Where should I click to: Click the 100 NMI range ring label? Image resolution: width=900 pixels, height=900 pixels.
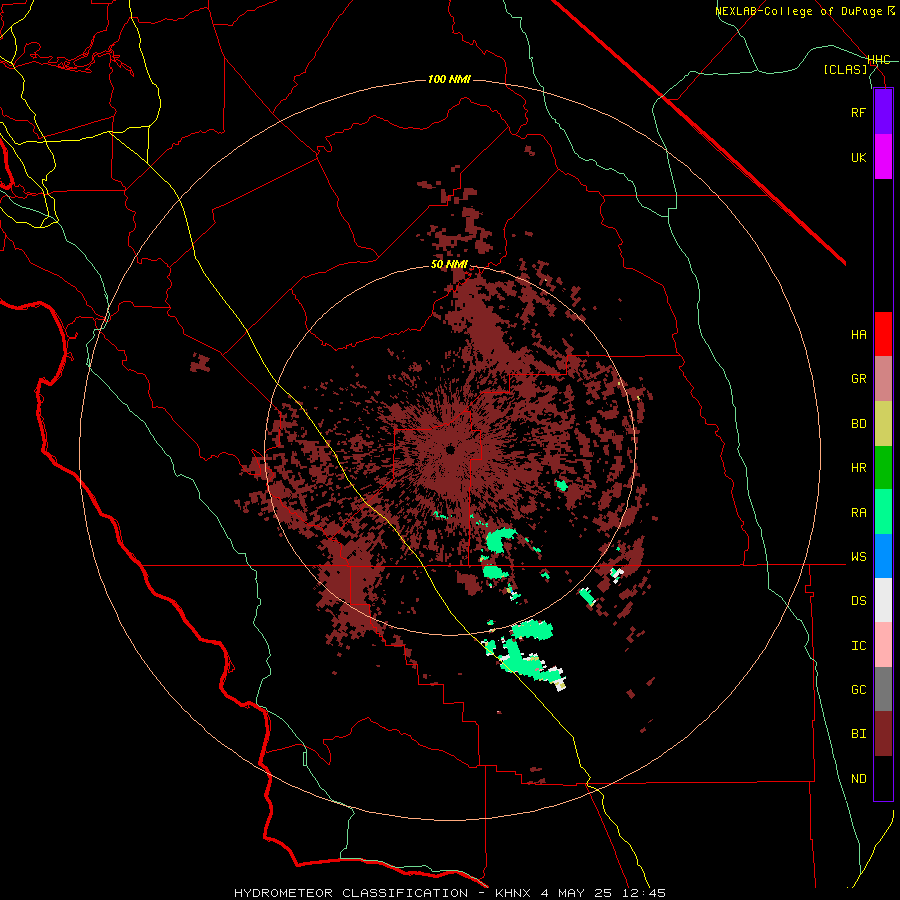pyautogui.click(x=449, y=79)
